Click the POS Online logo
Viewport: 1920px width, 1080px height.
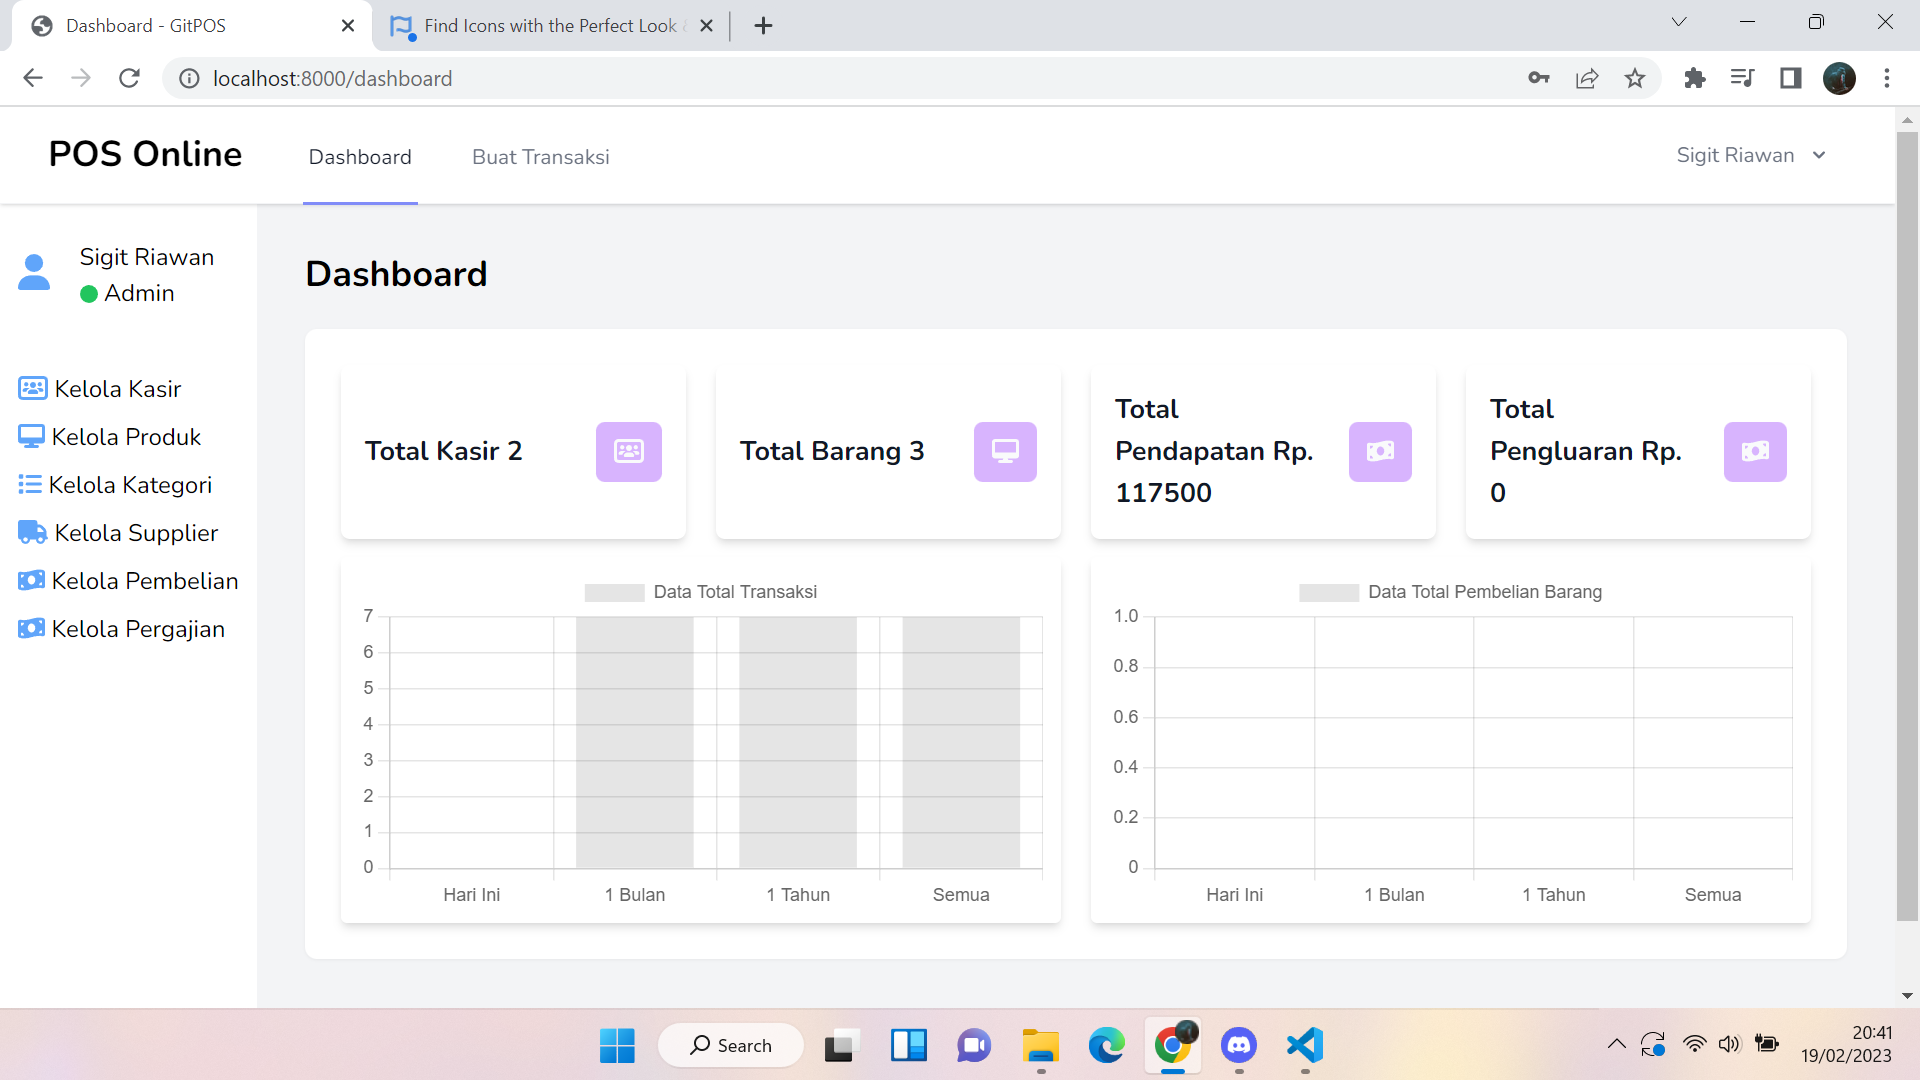click(x=145, y=154)
